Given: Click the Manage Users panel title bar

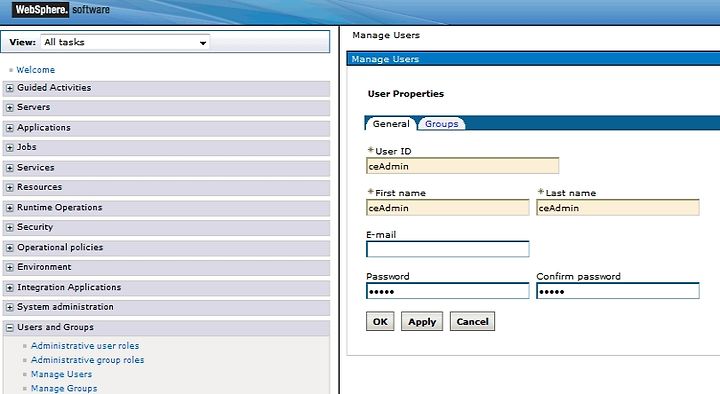Looking at the screenshot, I should pos(533,59).
